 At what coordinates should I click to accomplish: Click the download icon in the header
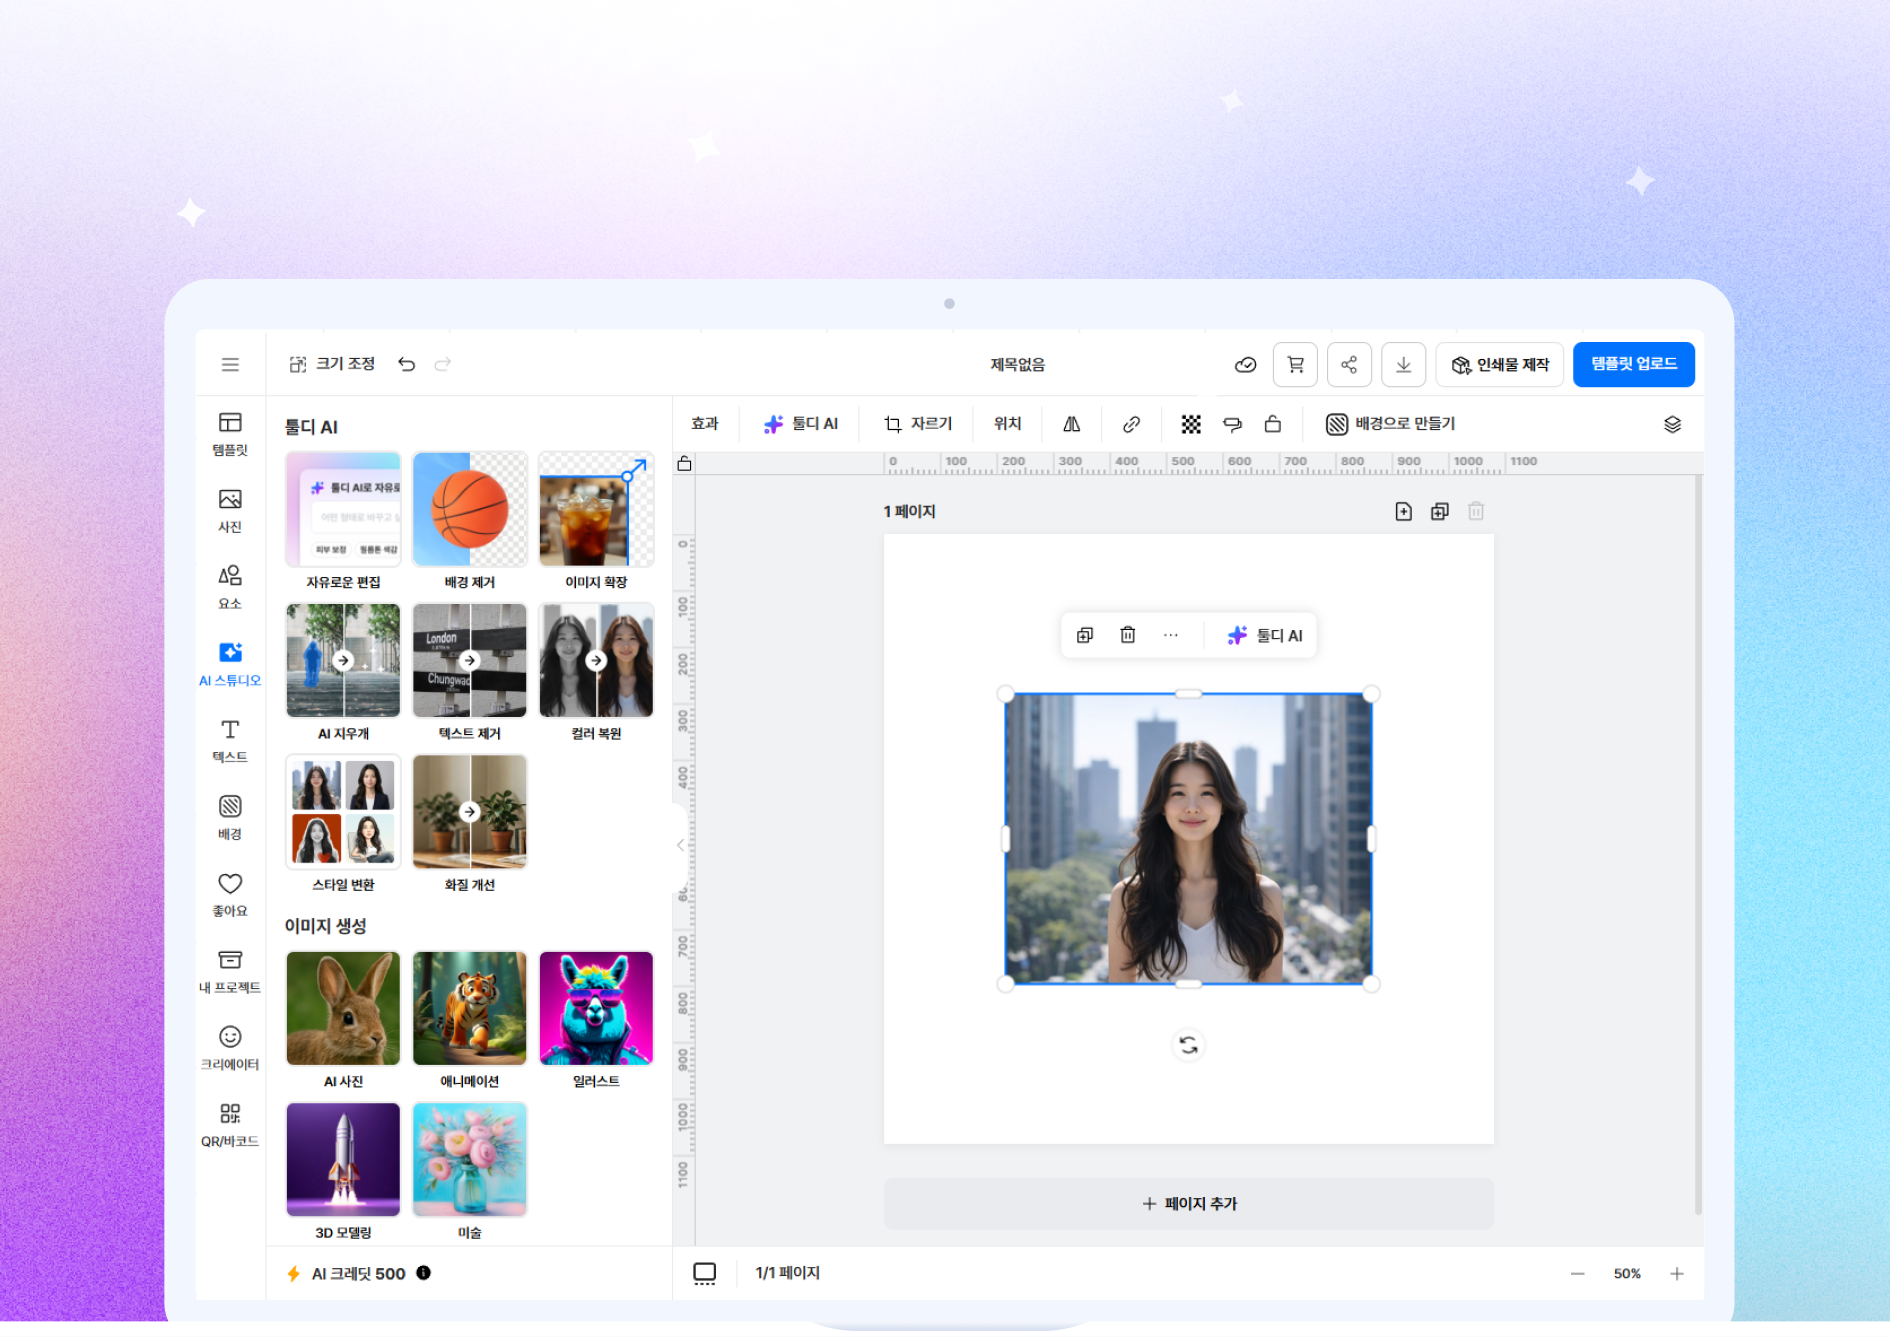pyautogui.click(x=1403, y=365)
